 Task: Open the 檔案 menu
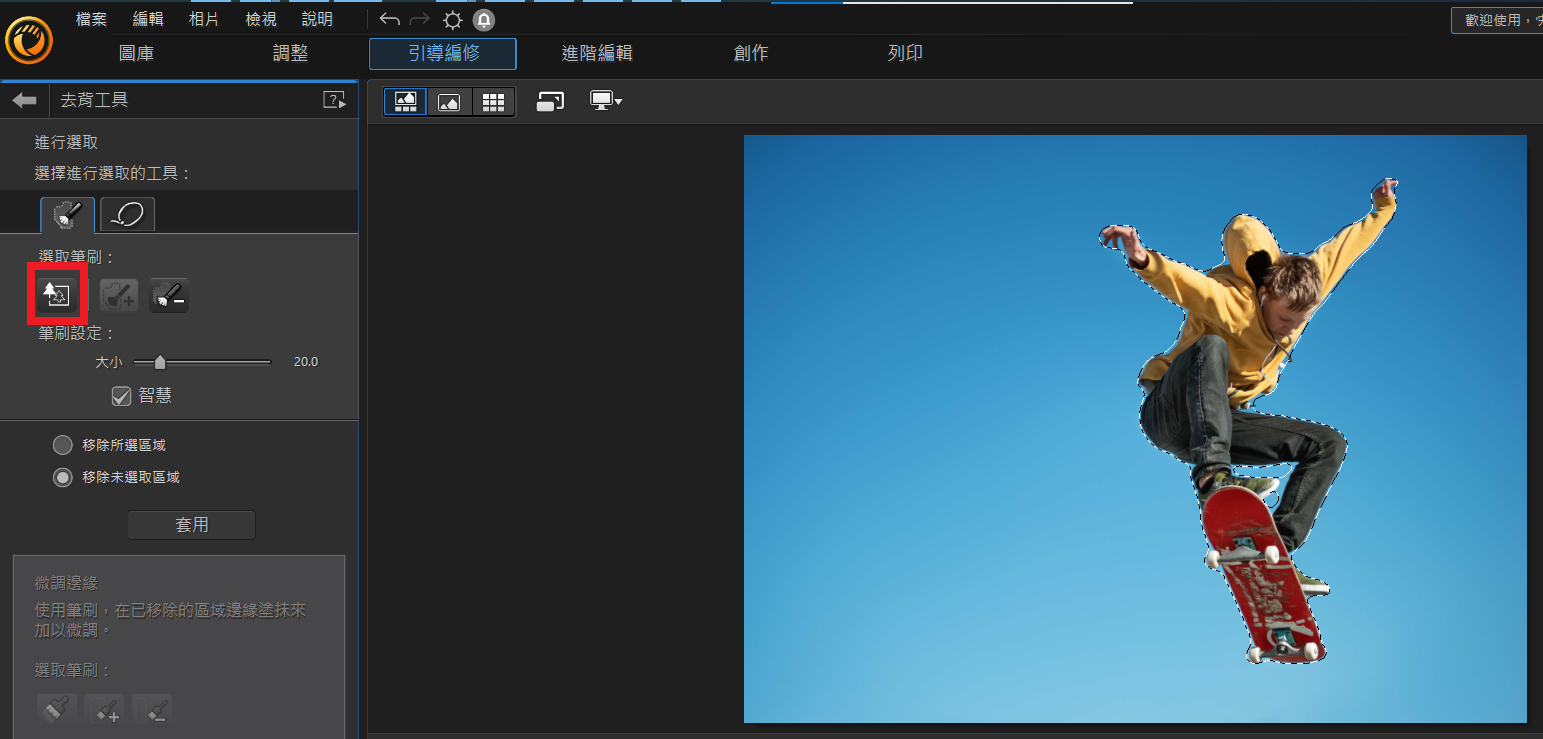(x=91, y=19)
